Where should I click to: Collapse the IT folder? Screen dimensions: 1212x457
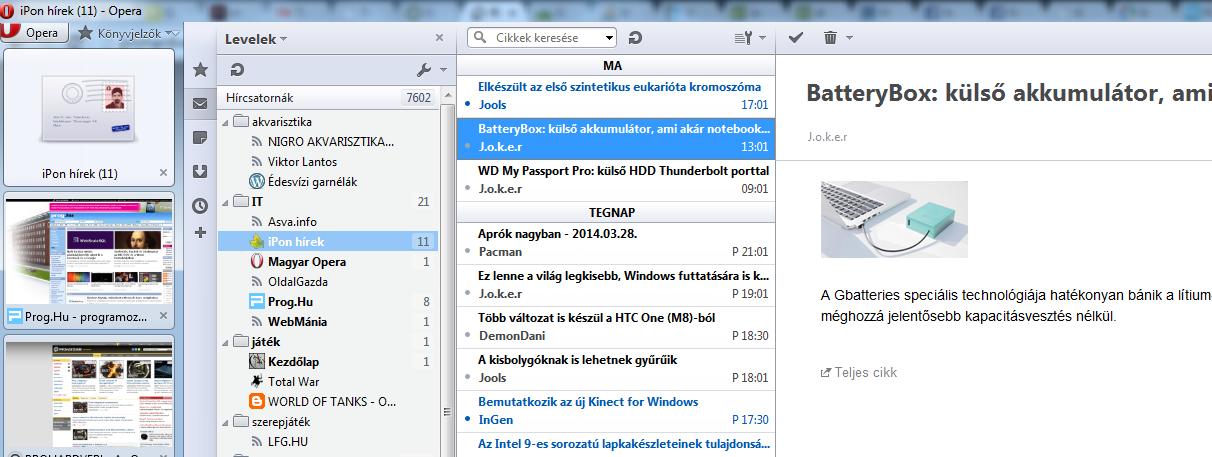point(225,202)
